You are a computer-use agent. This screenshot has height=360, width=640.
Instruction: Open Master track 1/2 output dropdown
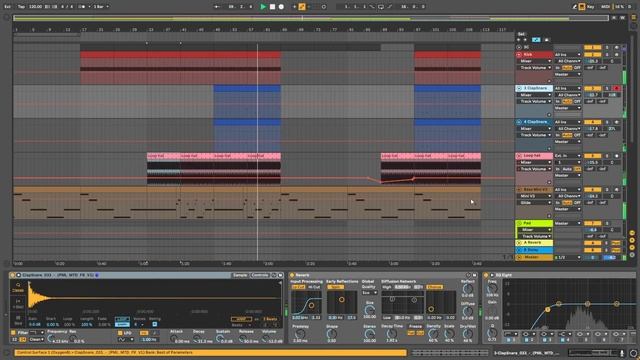567,258
